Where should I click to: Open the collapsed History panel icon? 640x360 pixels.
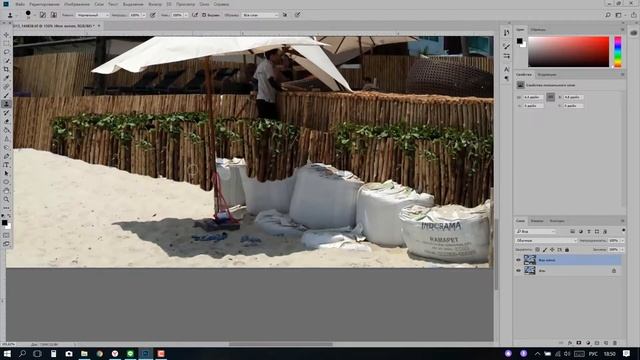(x=507, y=33)
